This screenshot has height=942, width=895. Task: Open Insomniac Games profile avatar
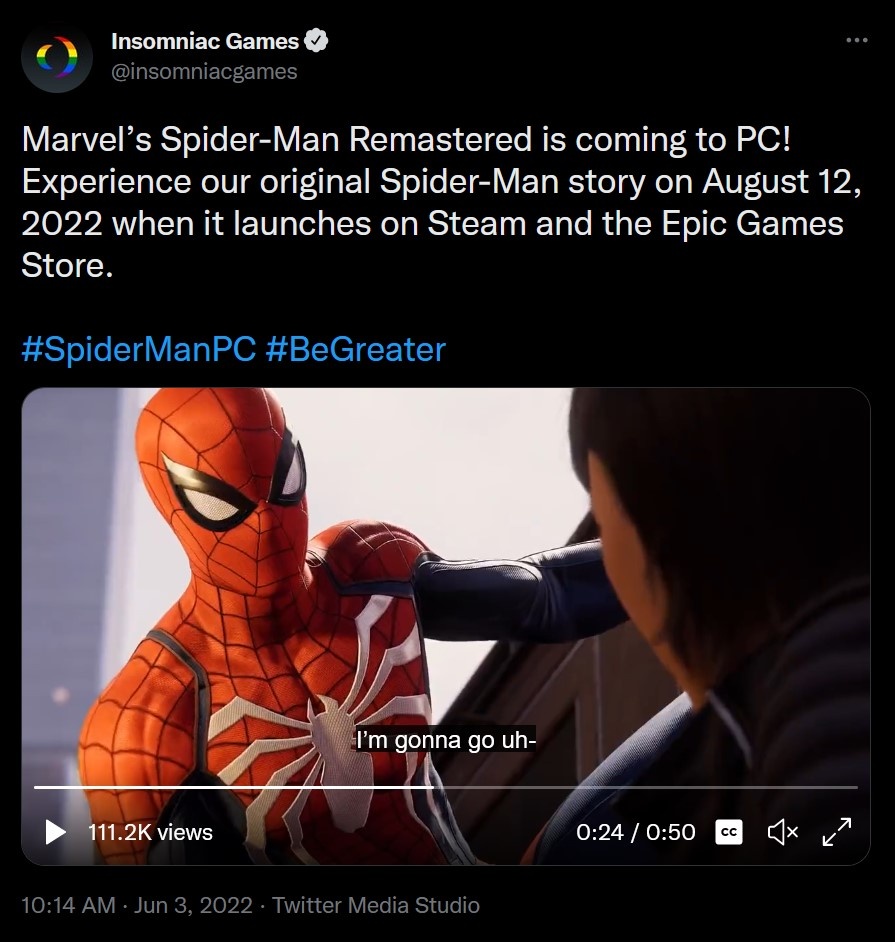[x=57, y=57]
